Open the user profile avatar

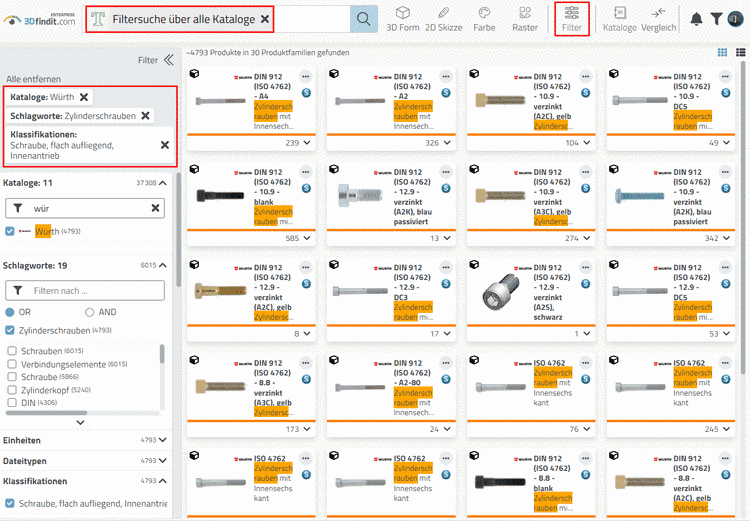[x=735, y=19]
